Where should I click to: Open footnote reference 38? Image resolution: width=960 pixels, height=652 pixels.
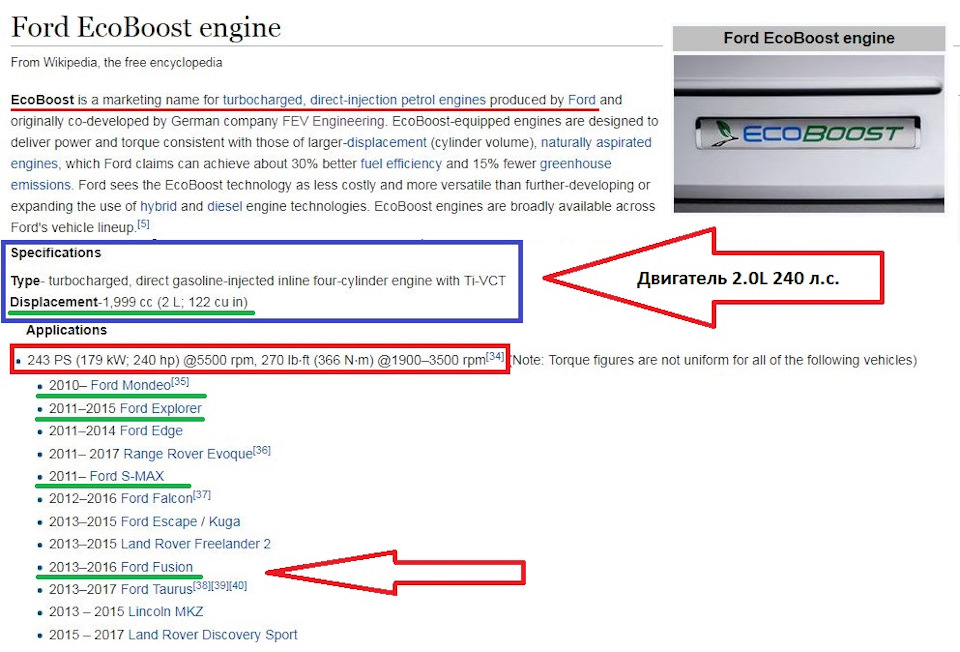[x=202, y=585]
